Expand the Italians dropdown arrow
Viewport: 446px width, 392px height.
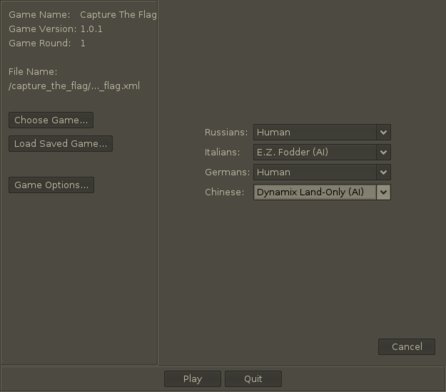383,152
